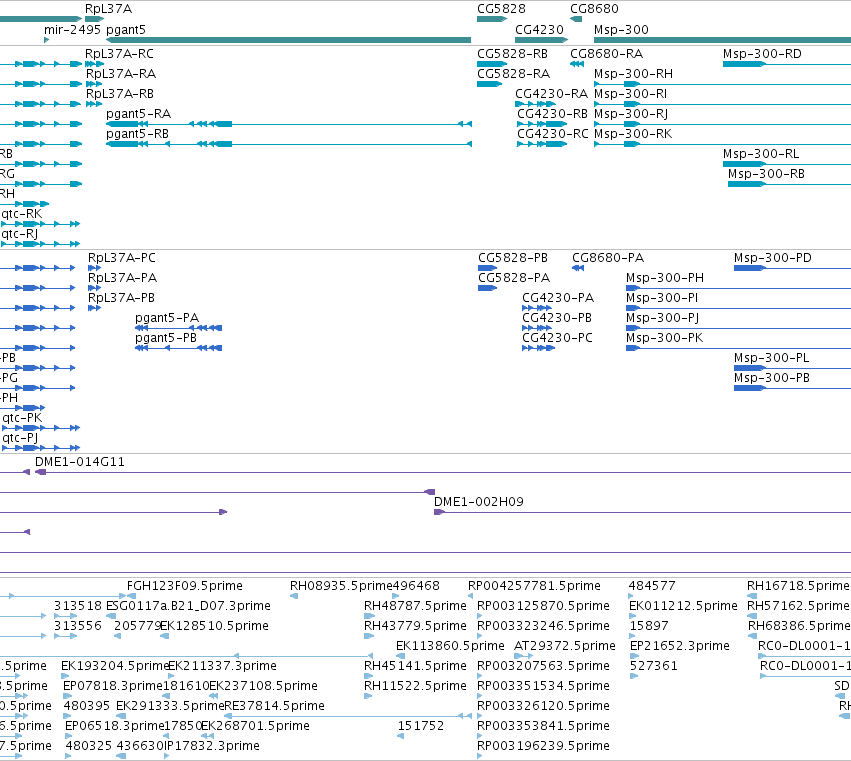Select the RpL37A gene label

(109, 9)
